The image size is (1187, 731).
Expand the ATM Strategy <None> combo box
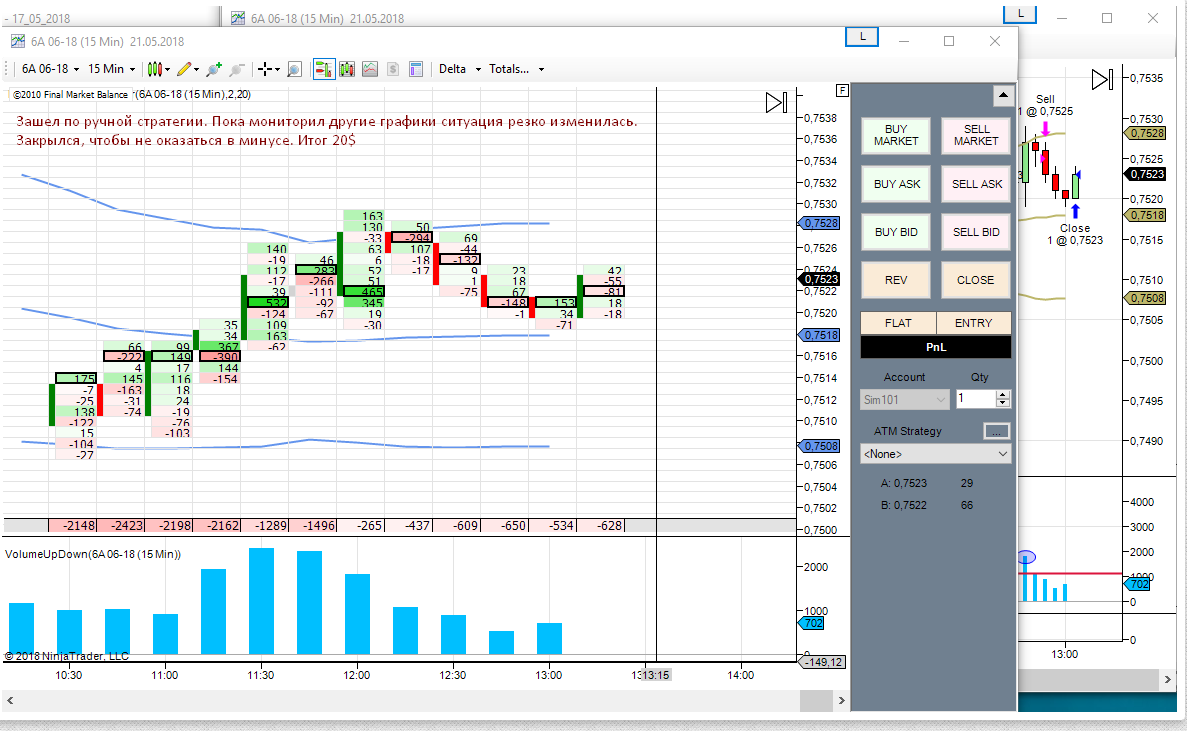tap(935, 454)
